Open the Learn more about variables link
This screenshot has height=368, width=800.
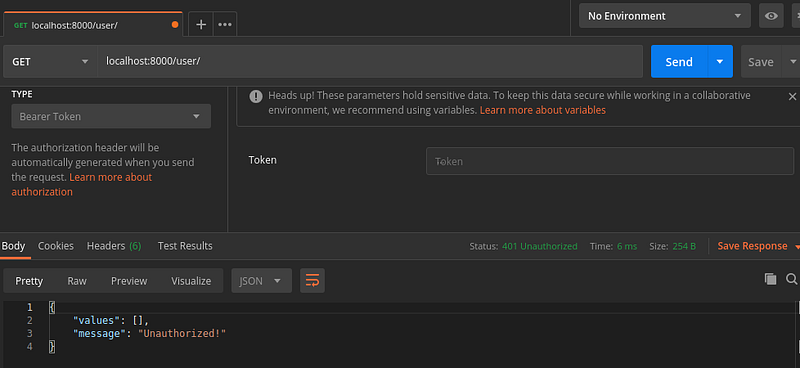(x=543, y=110)
